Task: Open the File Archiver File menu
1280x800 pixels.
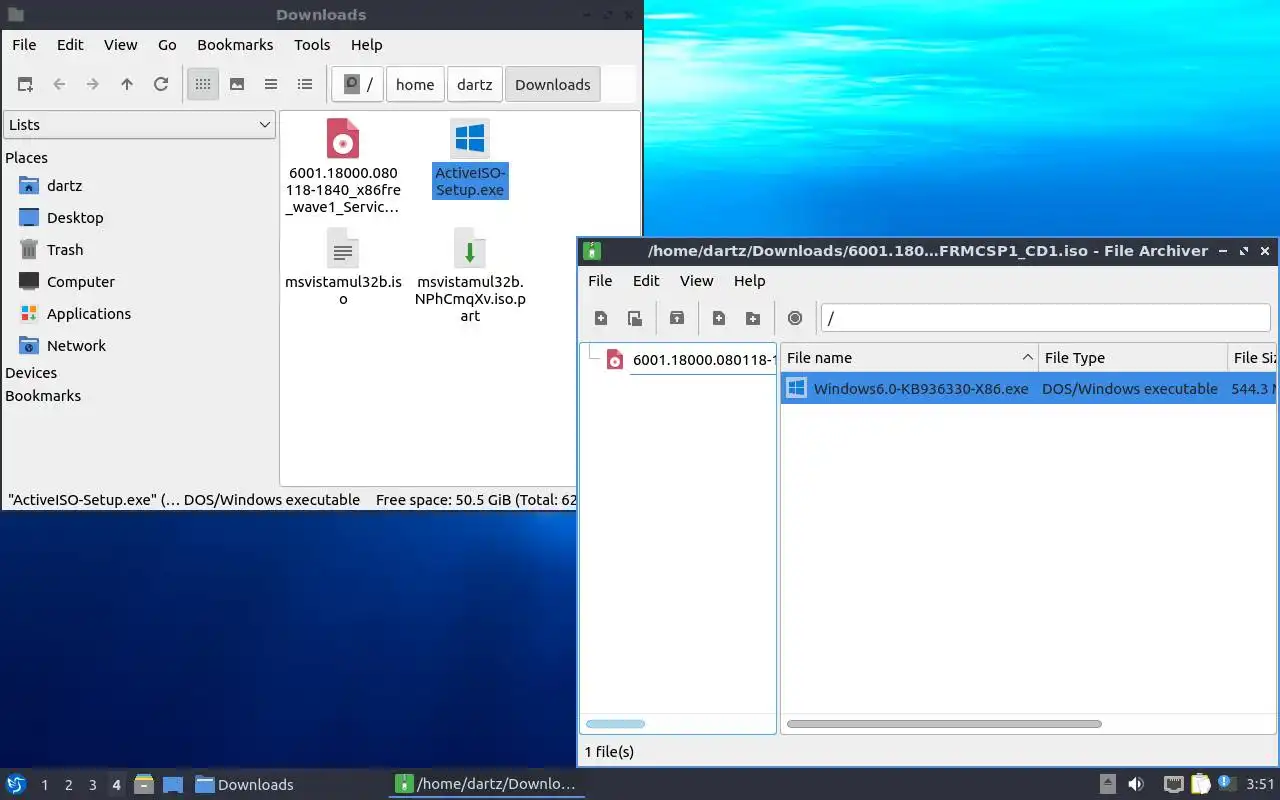Action: (x=600, y=281)
